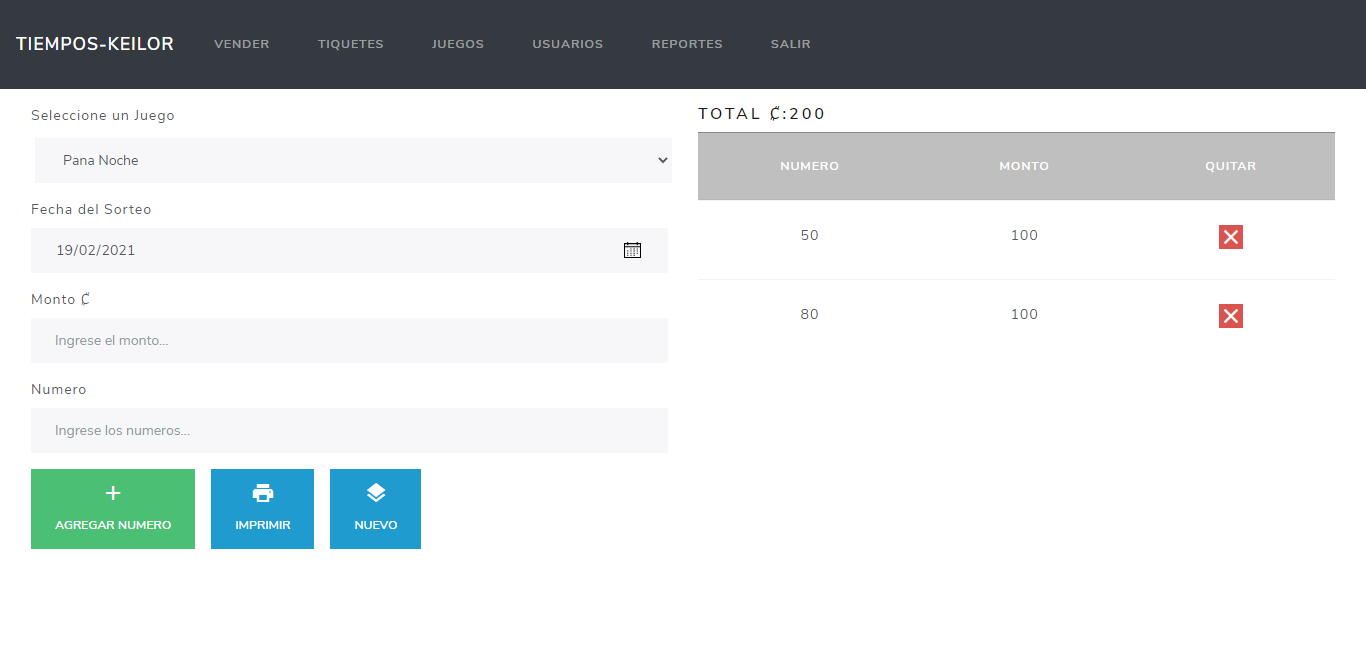
Task: Click the printer icon on Imprimir
Action: click(263, 493)
